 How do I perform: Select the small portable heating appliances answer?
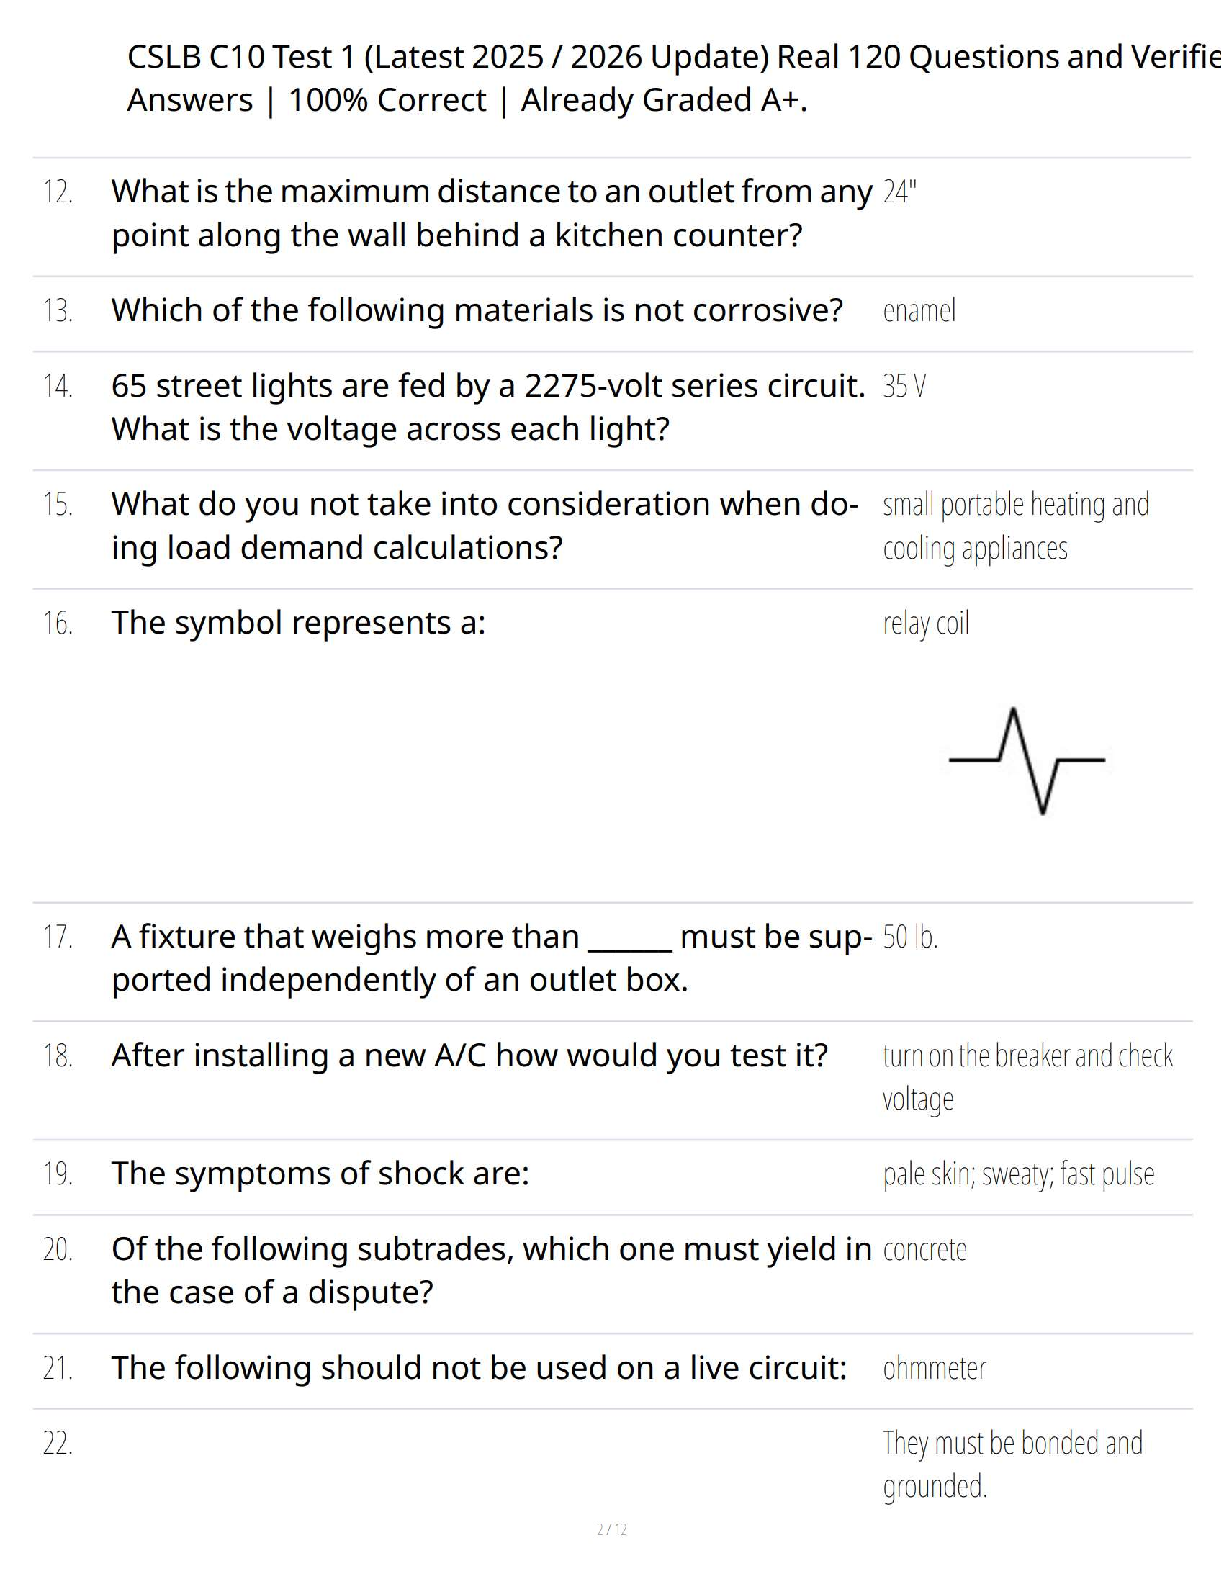click(1016, 526)
